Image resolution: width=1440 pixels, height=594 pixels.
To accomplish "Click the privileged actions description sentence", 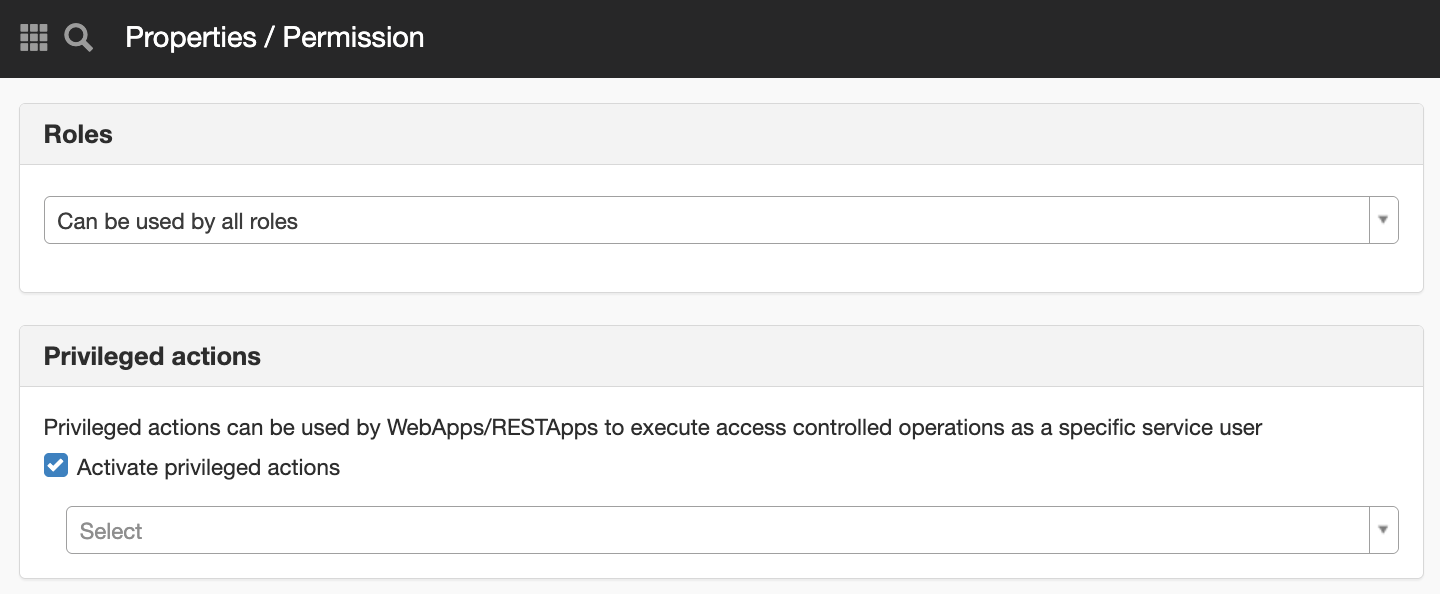I will (653, 428).
